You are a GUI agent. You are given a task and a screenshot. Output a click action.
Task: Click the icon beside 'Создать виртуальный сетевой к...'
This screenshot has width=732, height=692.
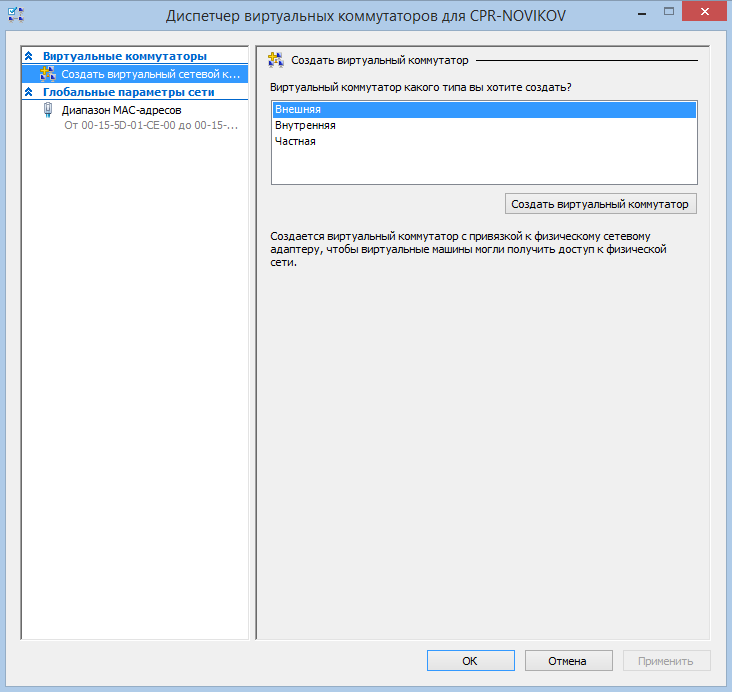[x=47, y=74]
